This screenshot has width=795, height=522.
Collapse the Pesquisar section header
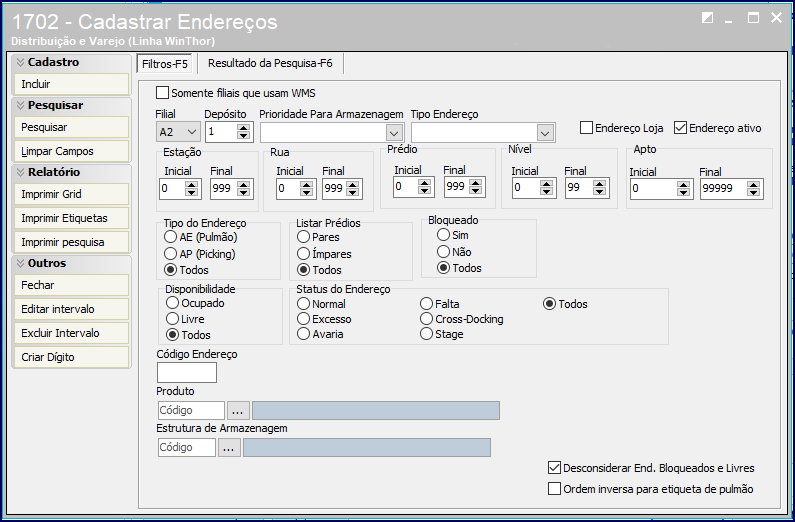tap(71, 105)
